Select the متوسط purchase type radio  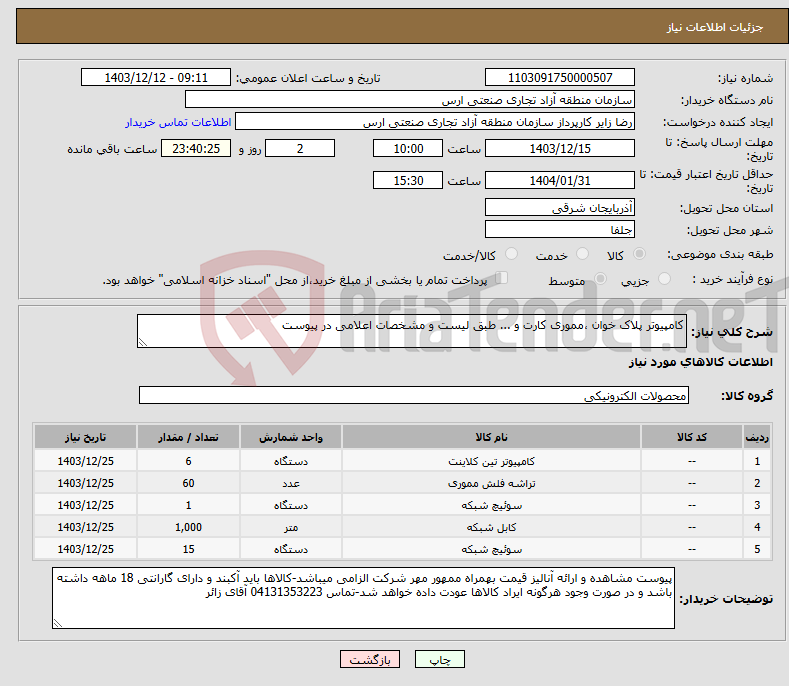(x=600, y=278)
